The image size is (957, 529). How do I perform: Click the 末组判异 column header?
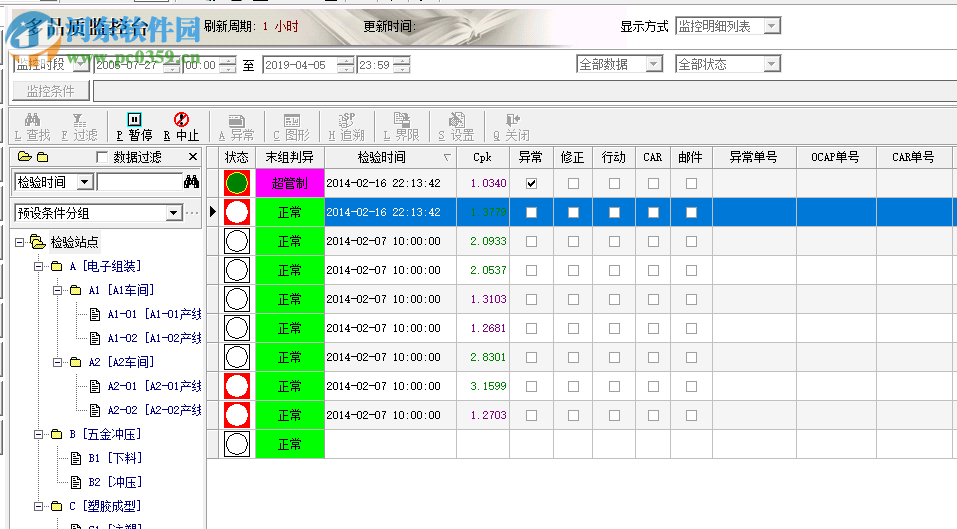tap(290, 157)
